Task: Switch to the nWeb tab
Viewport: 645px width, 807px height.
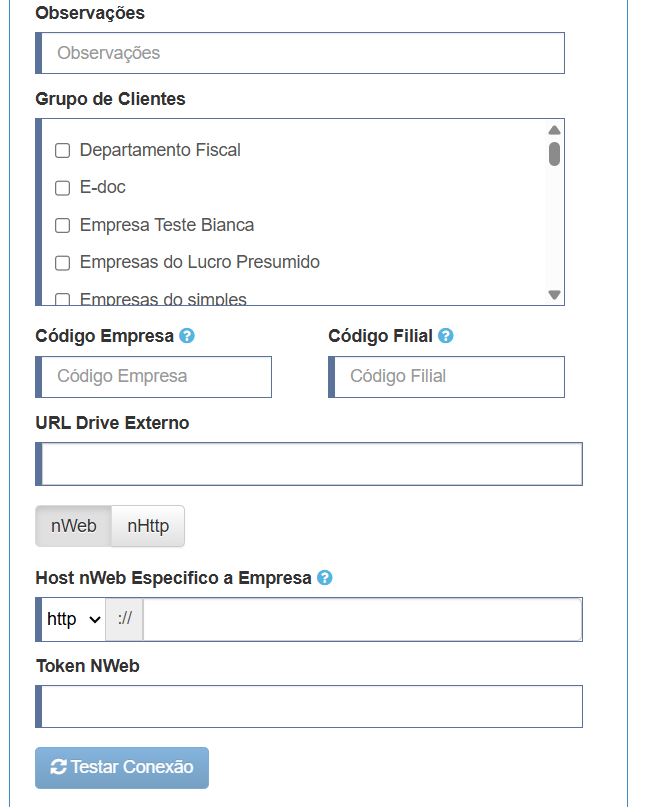Action: [74, 526]
